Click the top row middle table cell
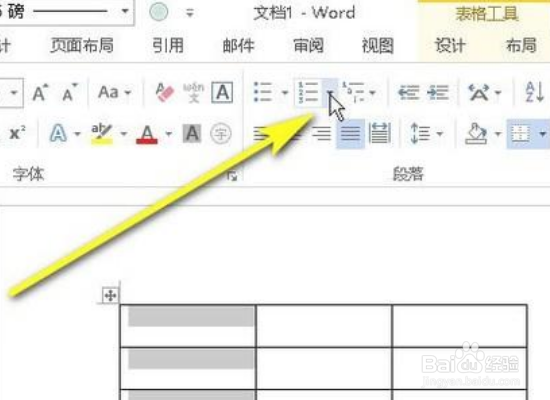Image resolution: width=550 pixels, height=400 pixels. click(x=324, y=326)
